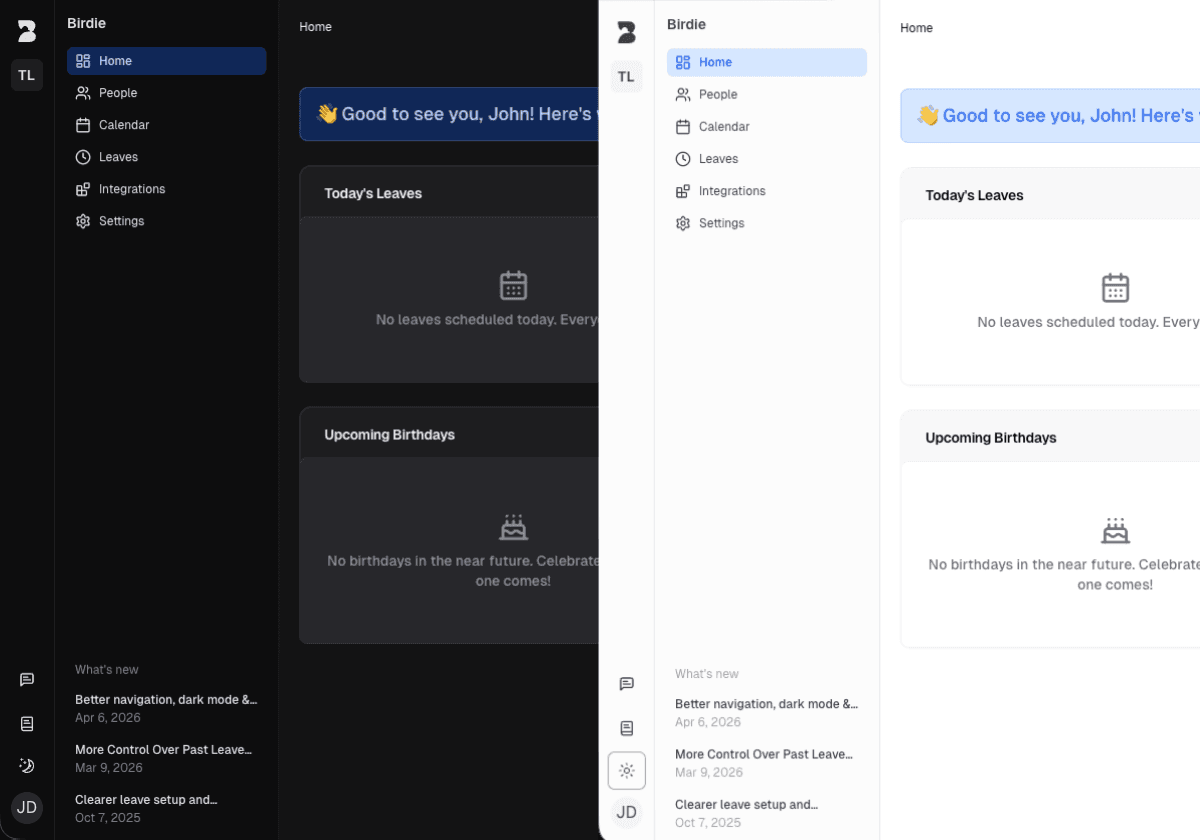Image resolution: width=1200 pixels, height=840 pixels.
Task: Open the "Better navigation, dark mode" update
Action: point(166,699)
